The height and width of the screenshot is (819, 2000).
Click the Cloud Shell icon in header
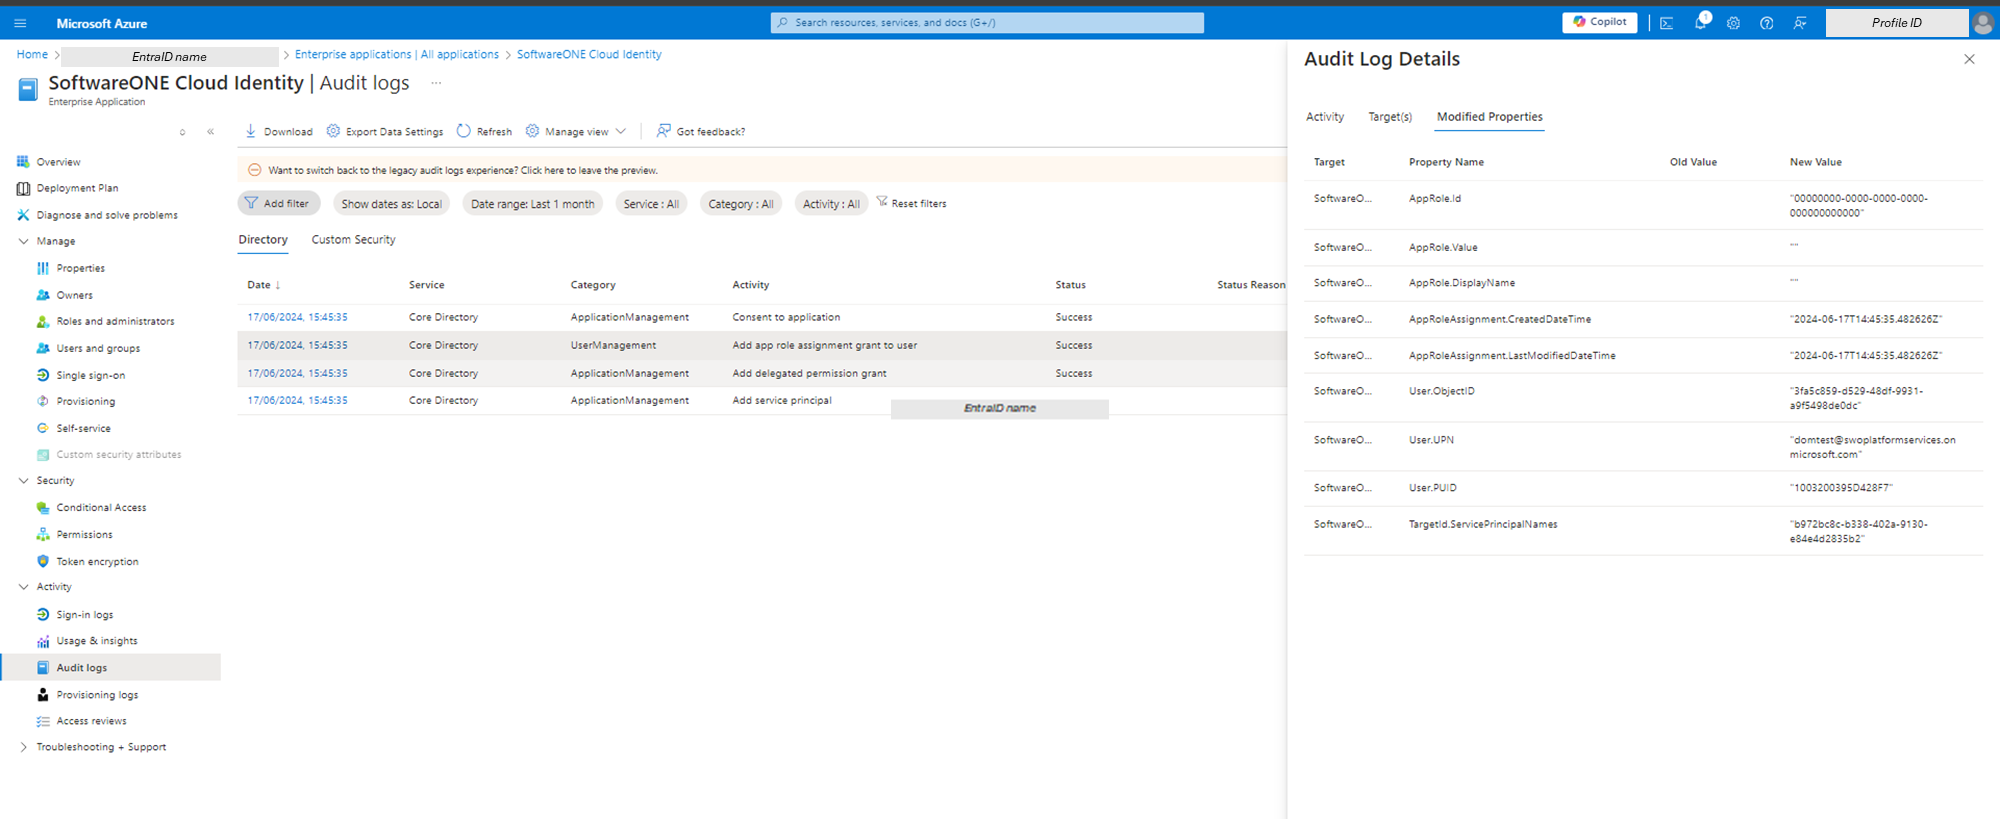click(x=1667, y=23)
